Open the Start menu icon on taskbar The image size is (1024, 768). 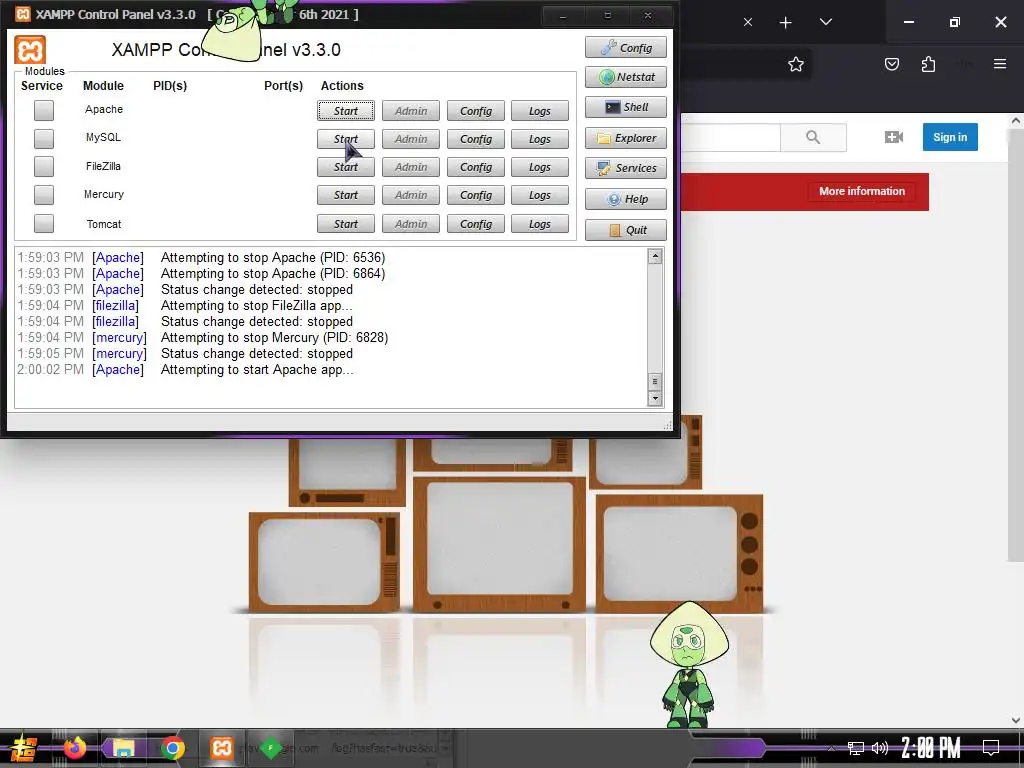22,748
